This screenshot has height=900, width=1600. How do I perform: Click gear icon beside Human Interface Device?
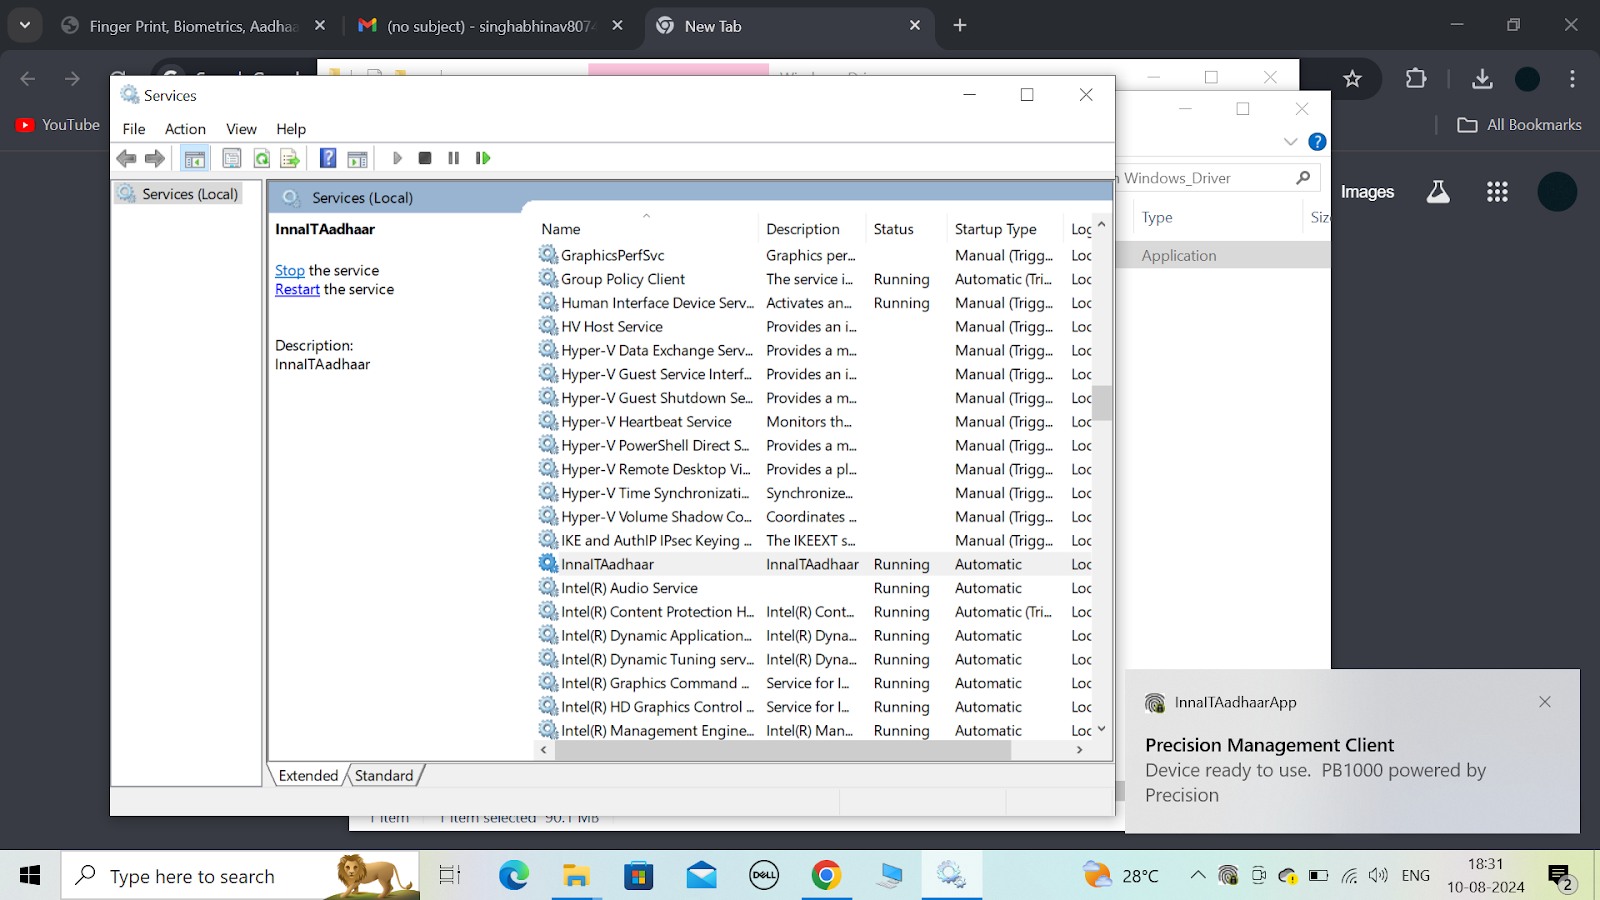[x=548, y=302]
